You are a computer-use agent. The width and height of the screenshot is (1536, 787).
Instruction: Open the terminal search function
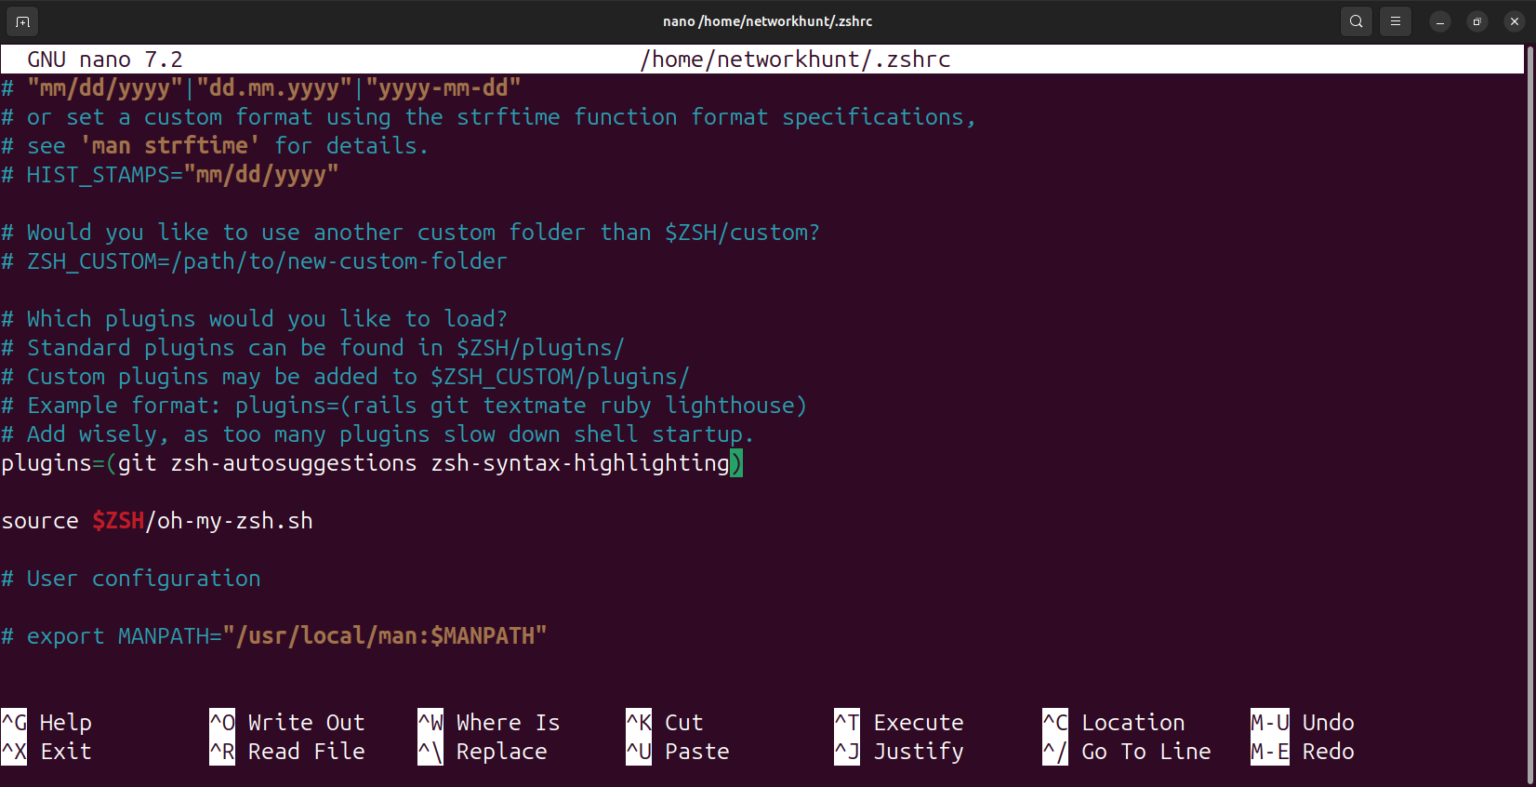[x=1356, y=20]
